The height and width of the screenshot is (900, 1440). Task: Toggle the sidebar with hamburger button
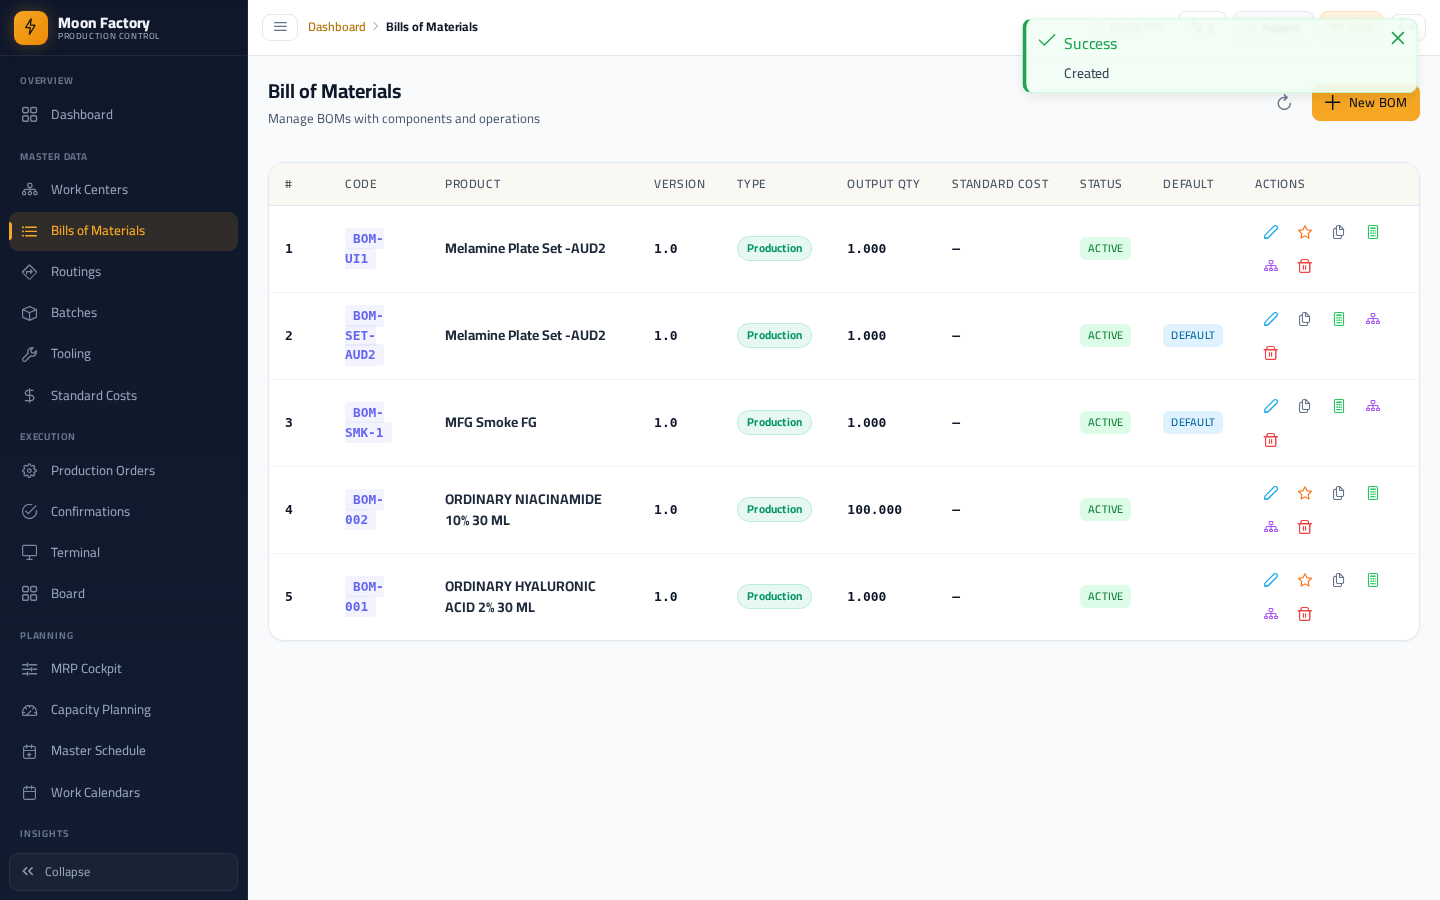coord(280,27)
